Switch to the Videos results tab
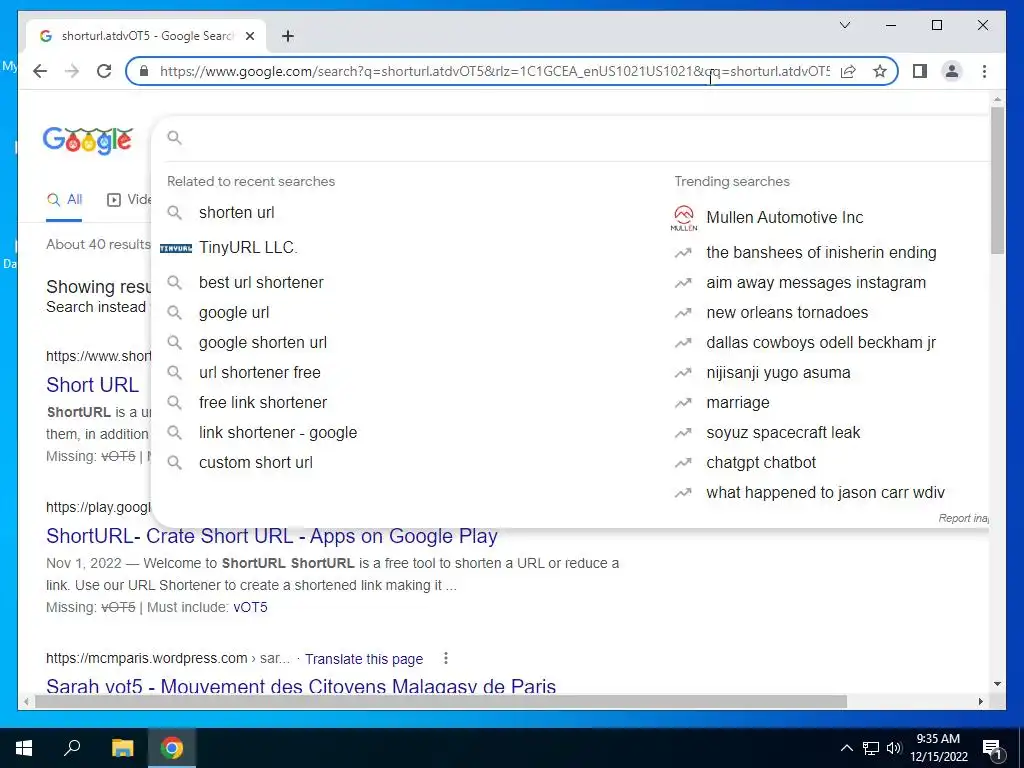Image resolution: width=1024 pixels, height=768 pixels. point(129,199)
